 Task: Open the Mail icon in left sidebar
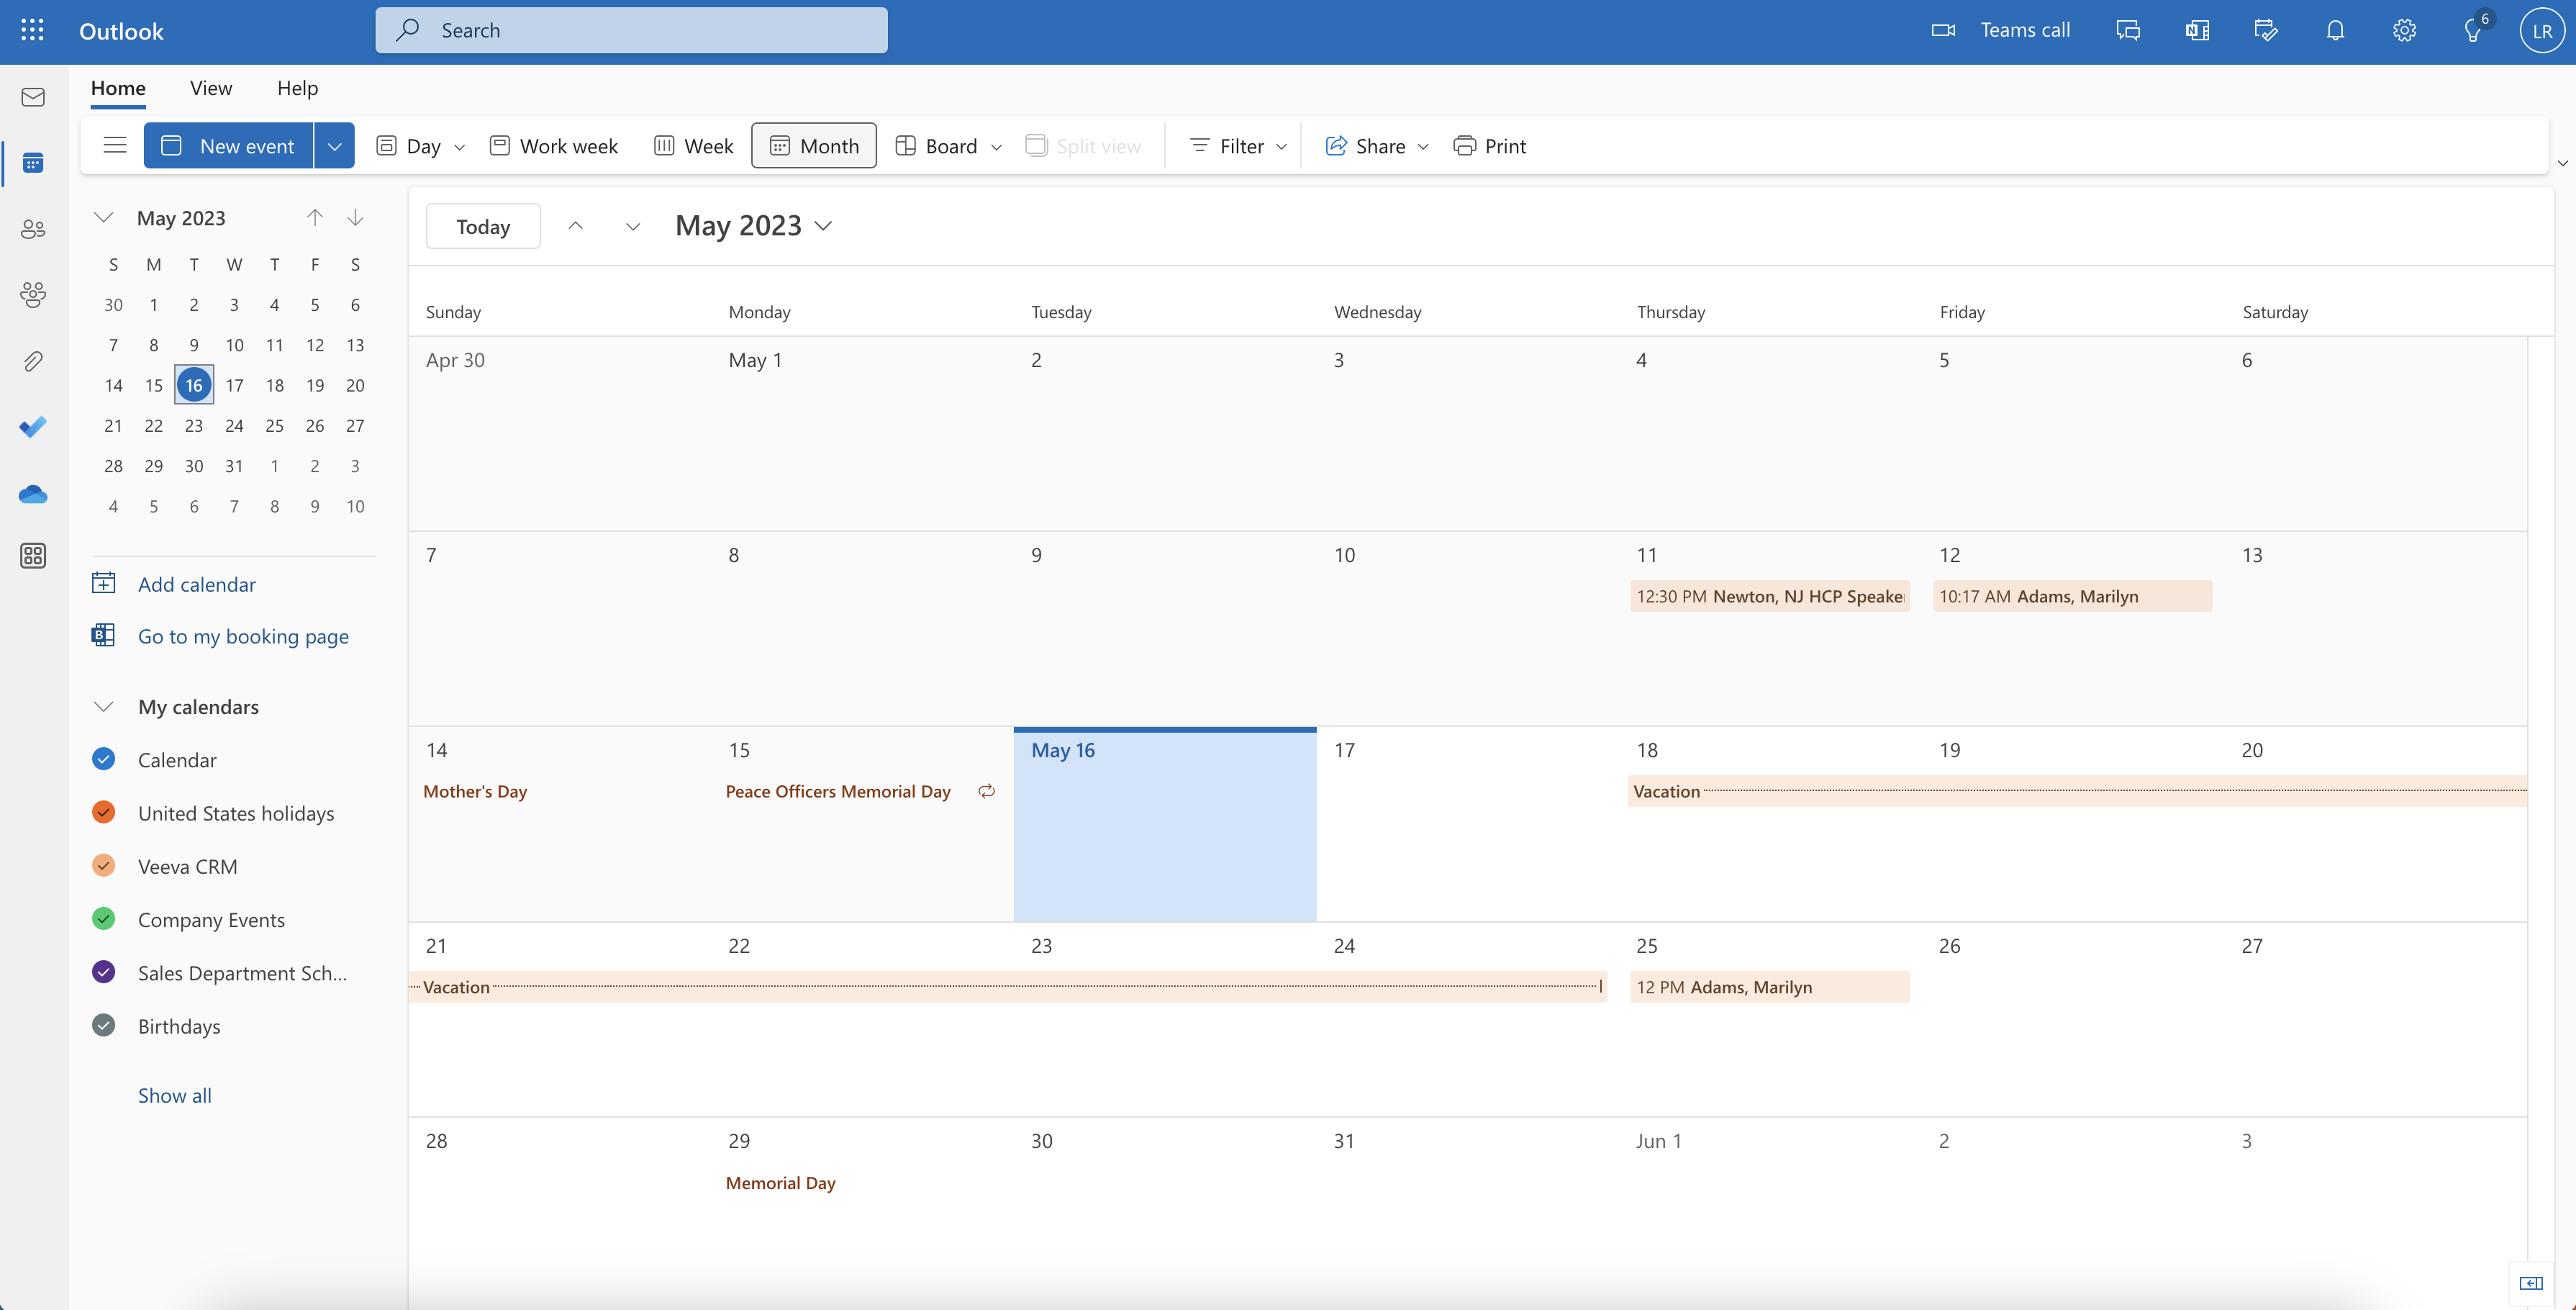pyautogui.click(x=33, y=97)
